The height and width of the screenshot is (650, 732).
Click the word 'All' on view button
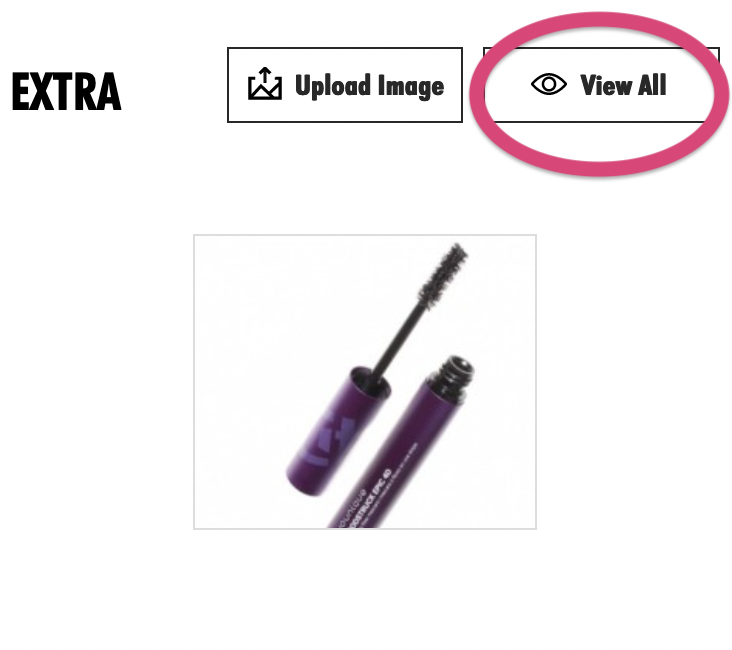[652, 85]
